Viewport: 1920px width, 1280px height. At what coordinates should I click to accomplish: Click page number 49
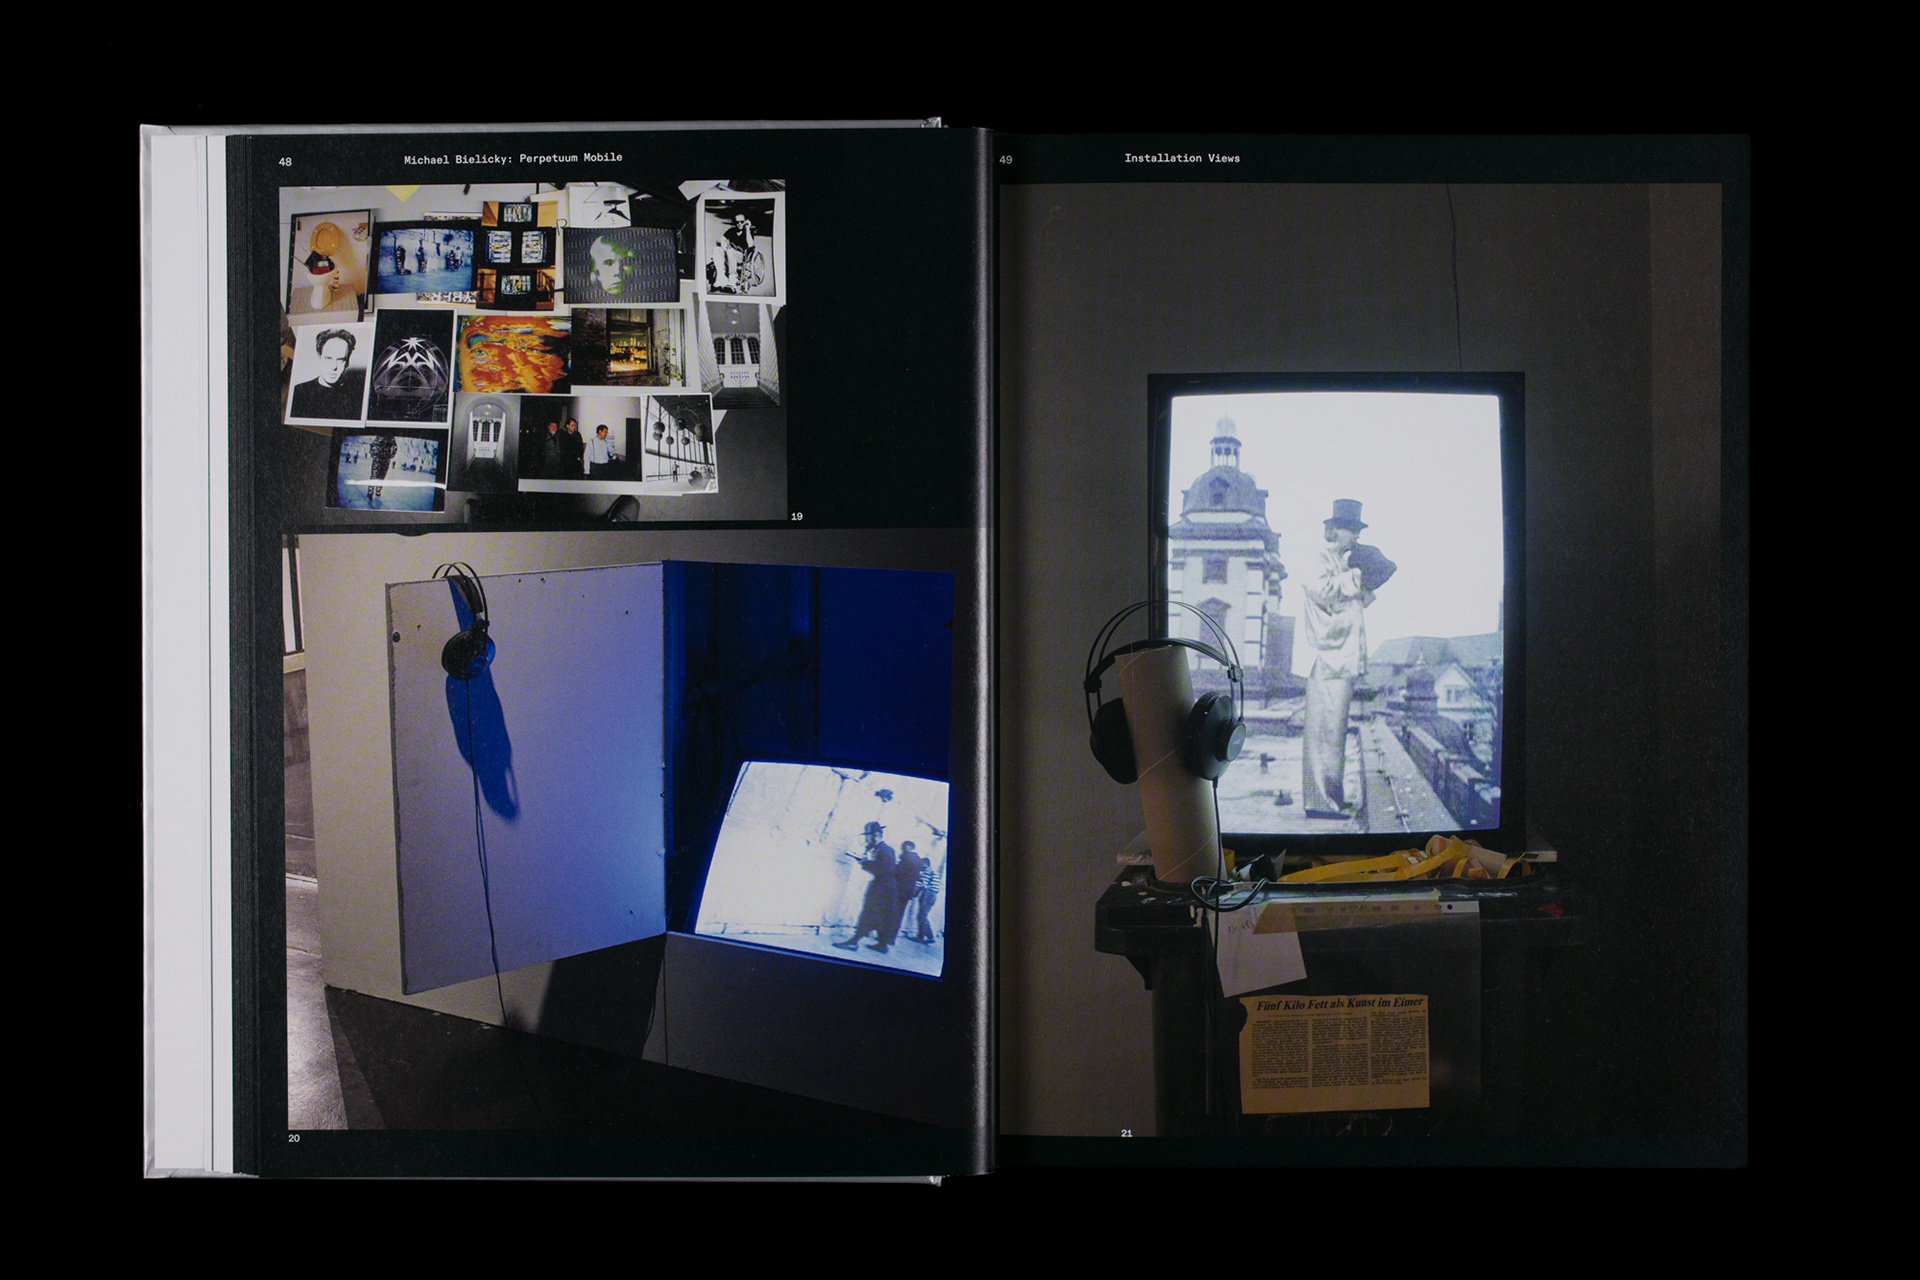coord(1006,160)
